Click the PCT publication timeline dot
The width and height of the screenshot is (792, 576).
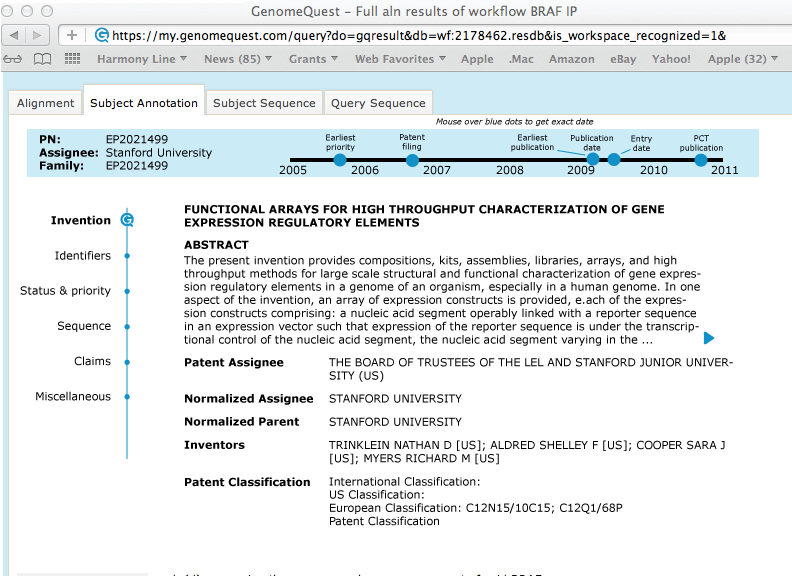pos(701,160)
